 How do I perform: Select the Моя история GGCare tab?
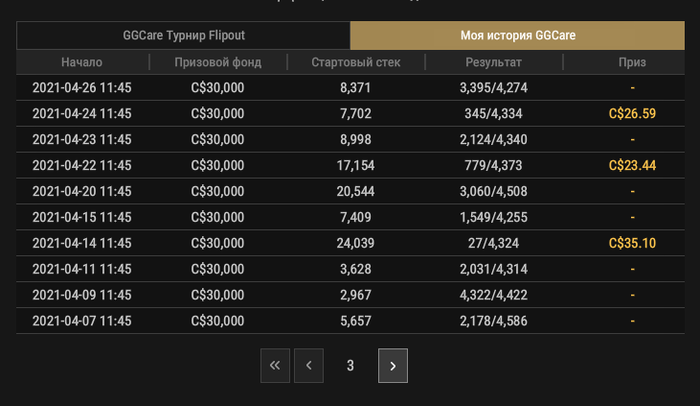tap(517, 35)
